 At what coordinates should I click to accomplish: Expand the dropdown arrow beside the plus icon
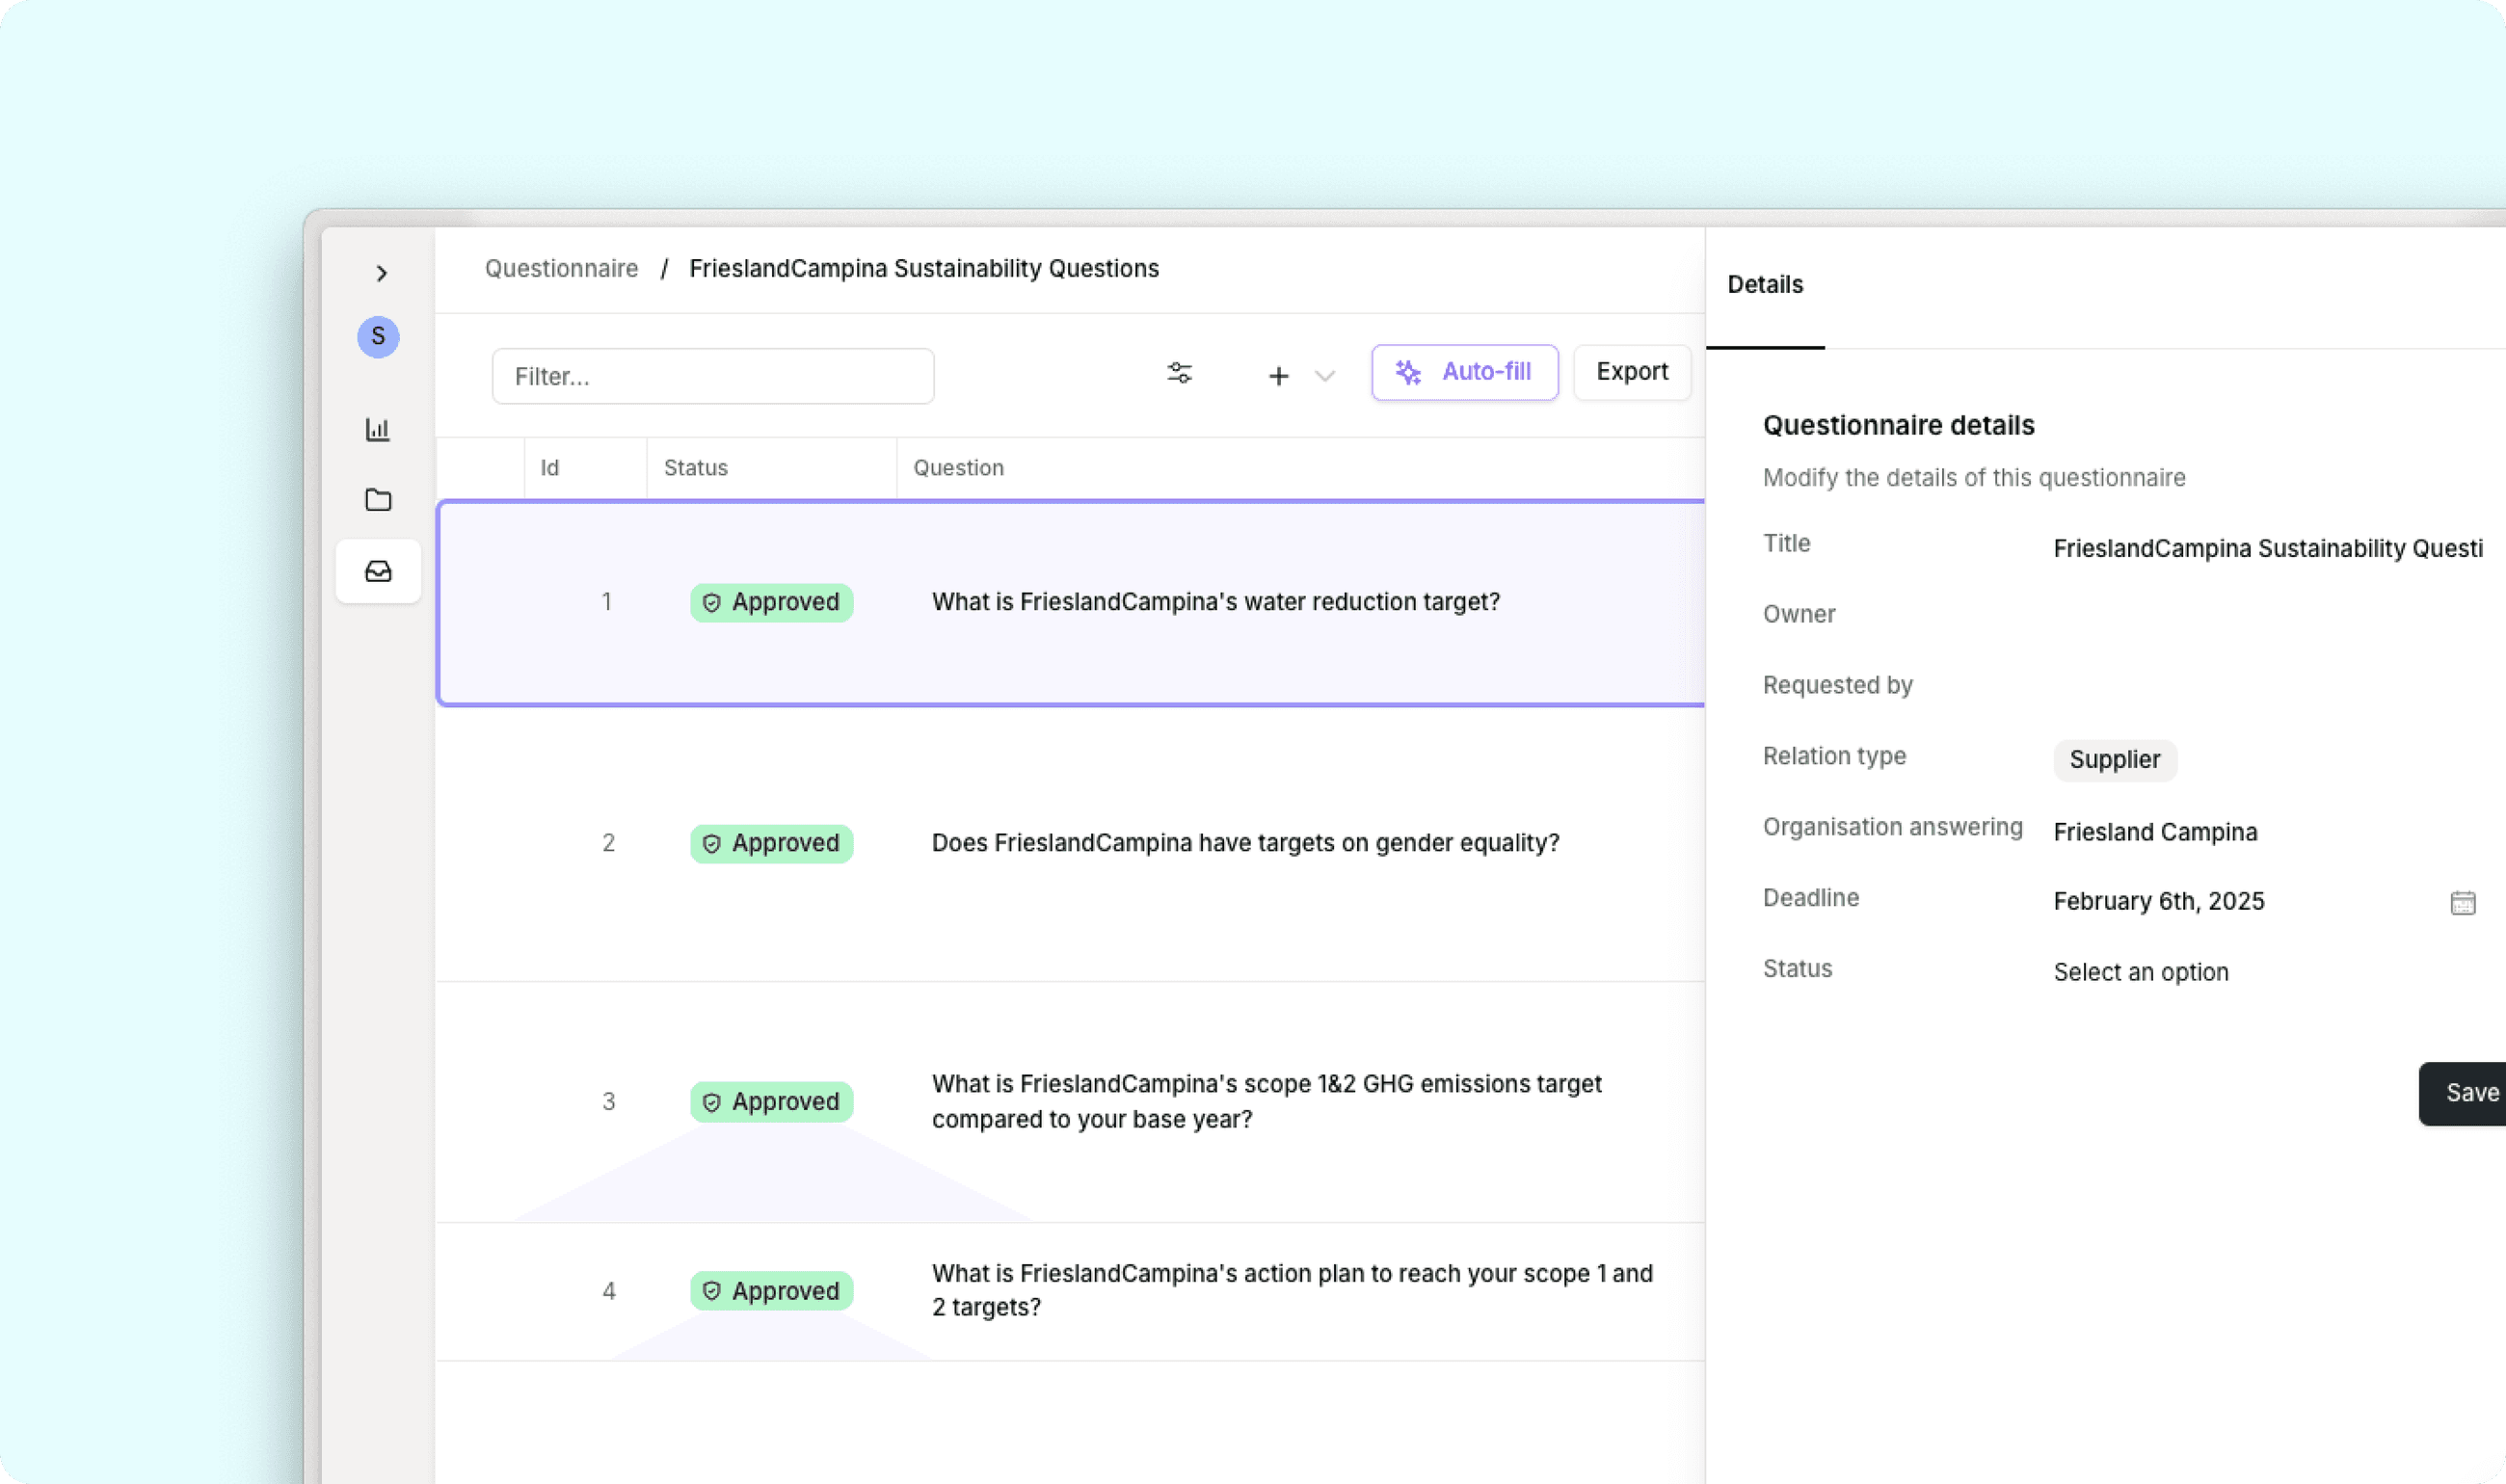(x=1325, y=376)
